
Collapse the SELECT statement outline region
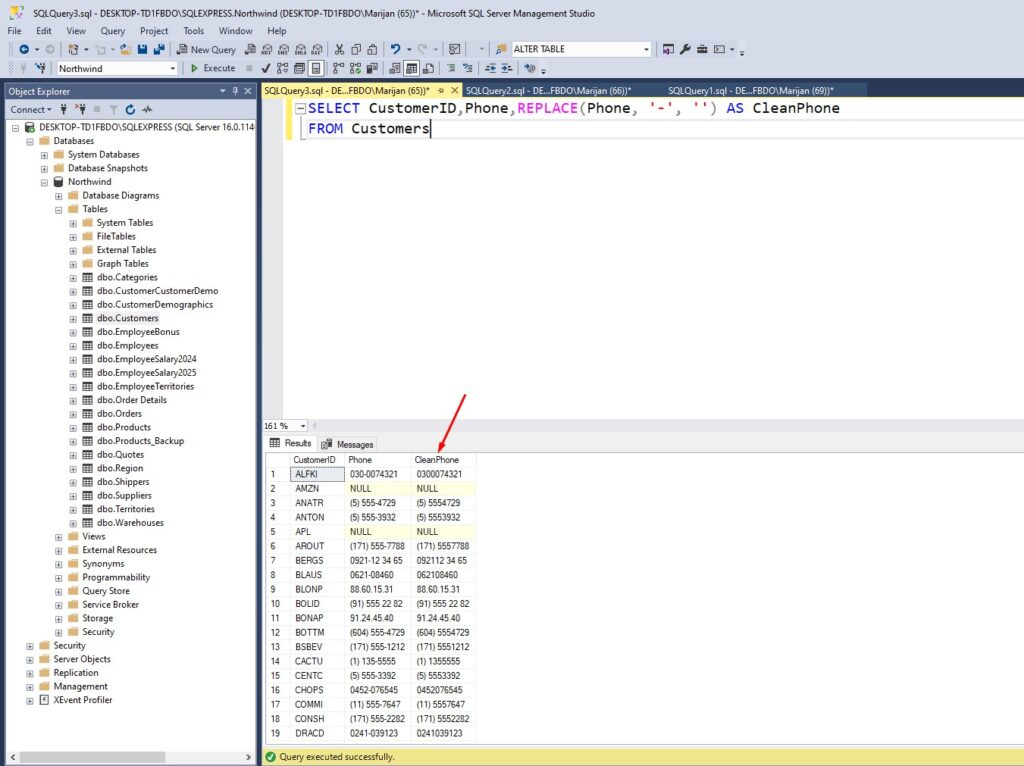[x=300, y=108]
